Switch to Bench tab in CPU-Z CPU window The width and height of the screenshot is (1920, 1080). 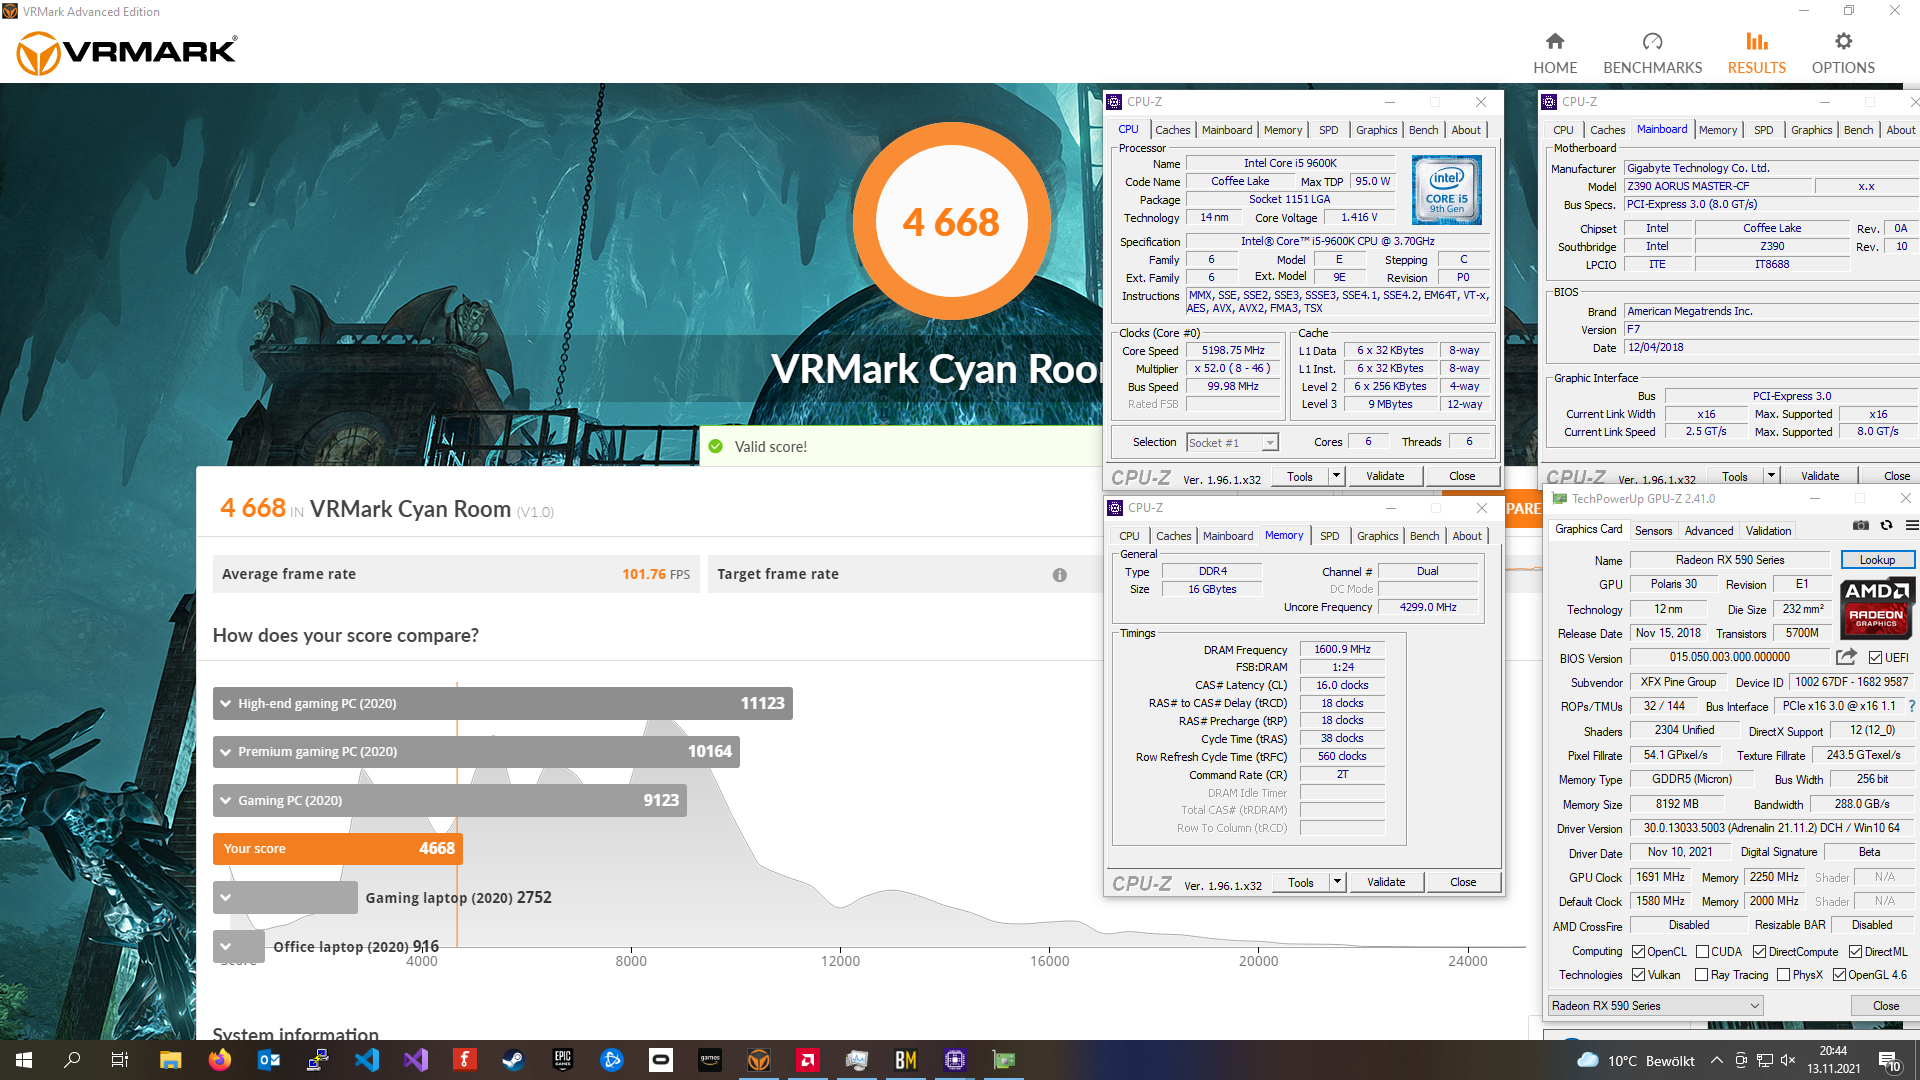coord(1423,130)
